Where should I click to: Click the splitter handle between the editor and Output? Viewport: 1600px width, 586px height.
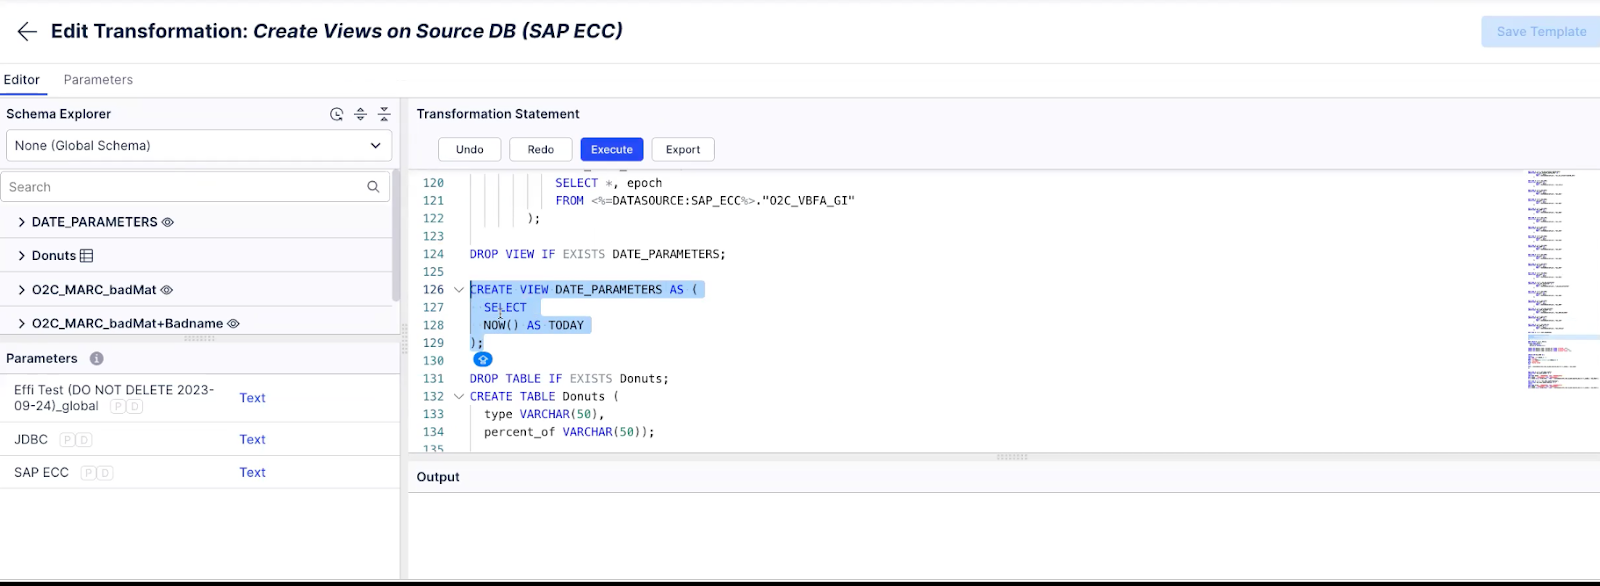click(x=1012, y=457)
